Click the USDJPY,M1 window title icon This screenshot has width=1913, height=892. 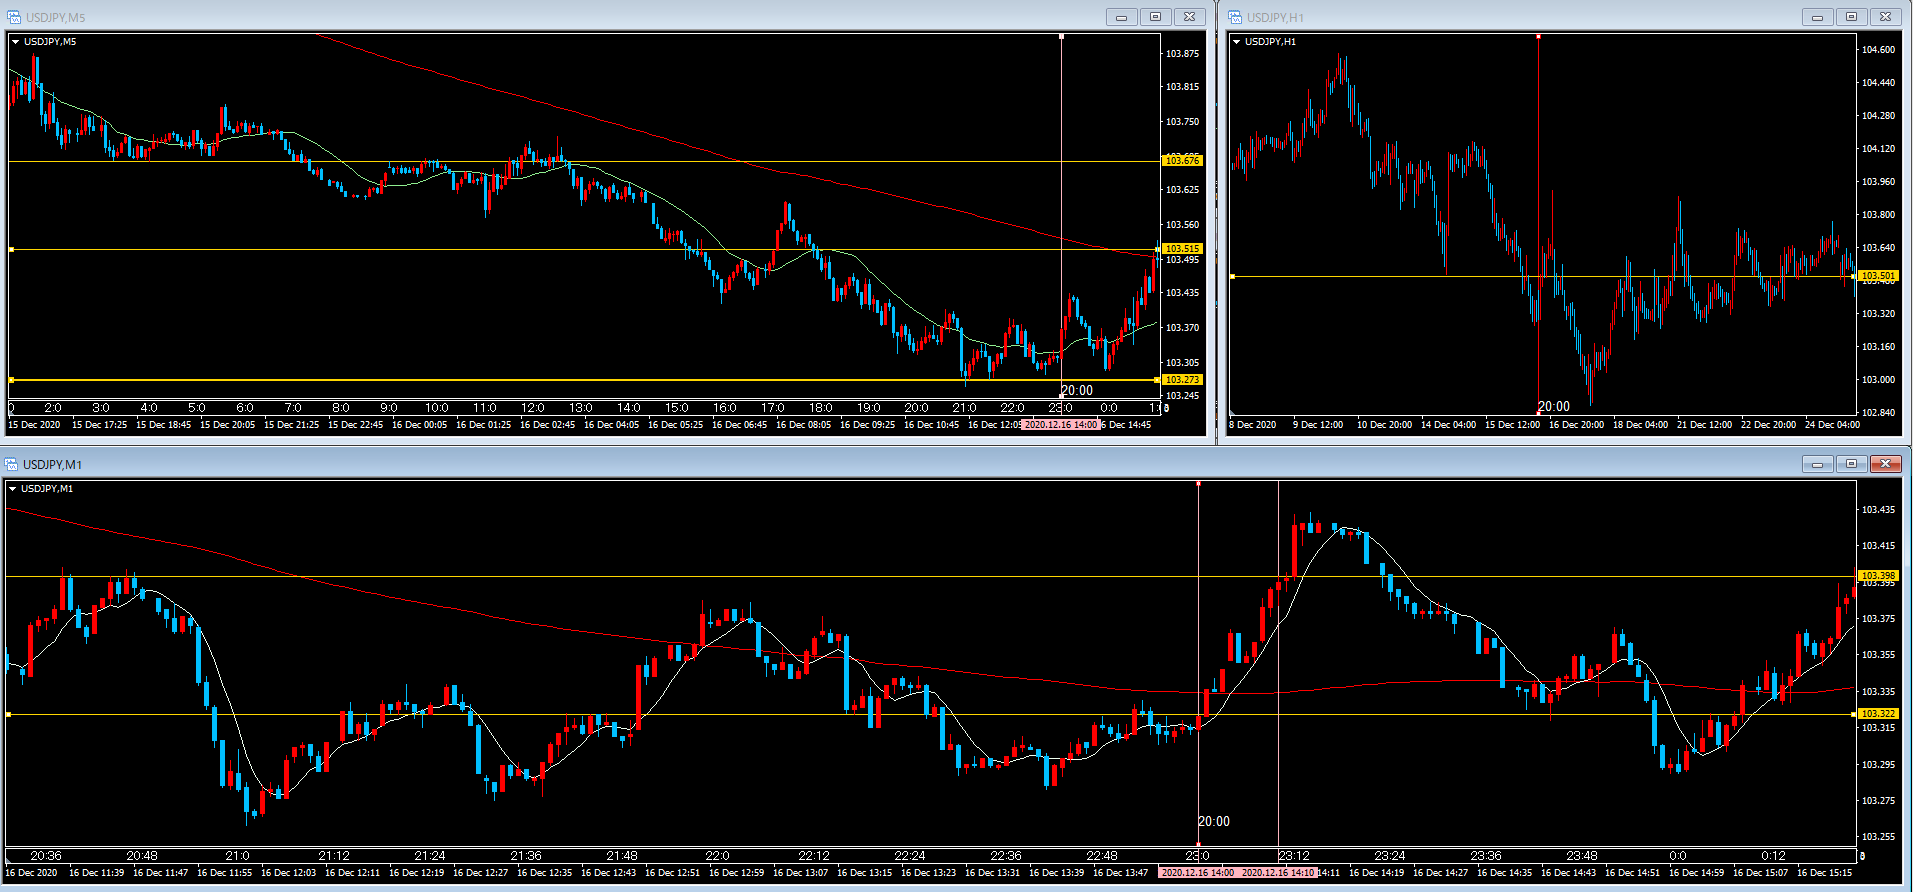coord(11,464)
